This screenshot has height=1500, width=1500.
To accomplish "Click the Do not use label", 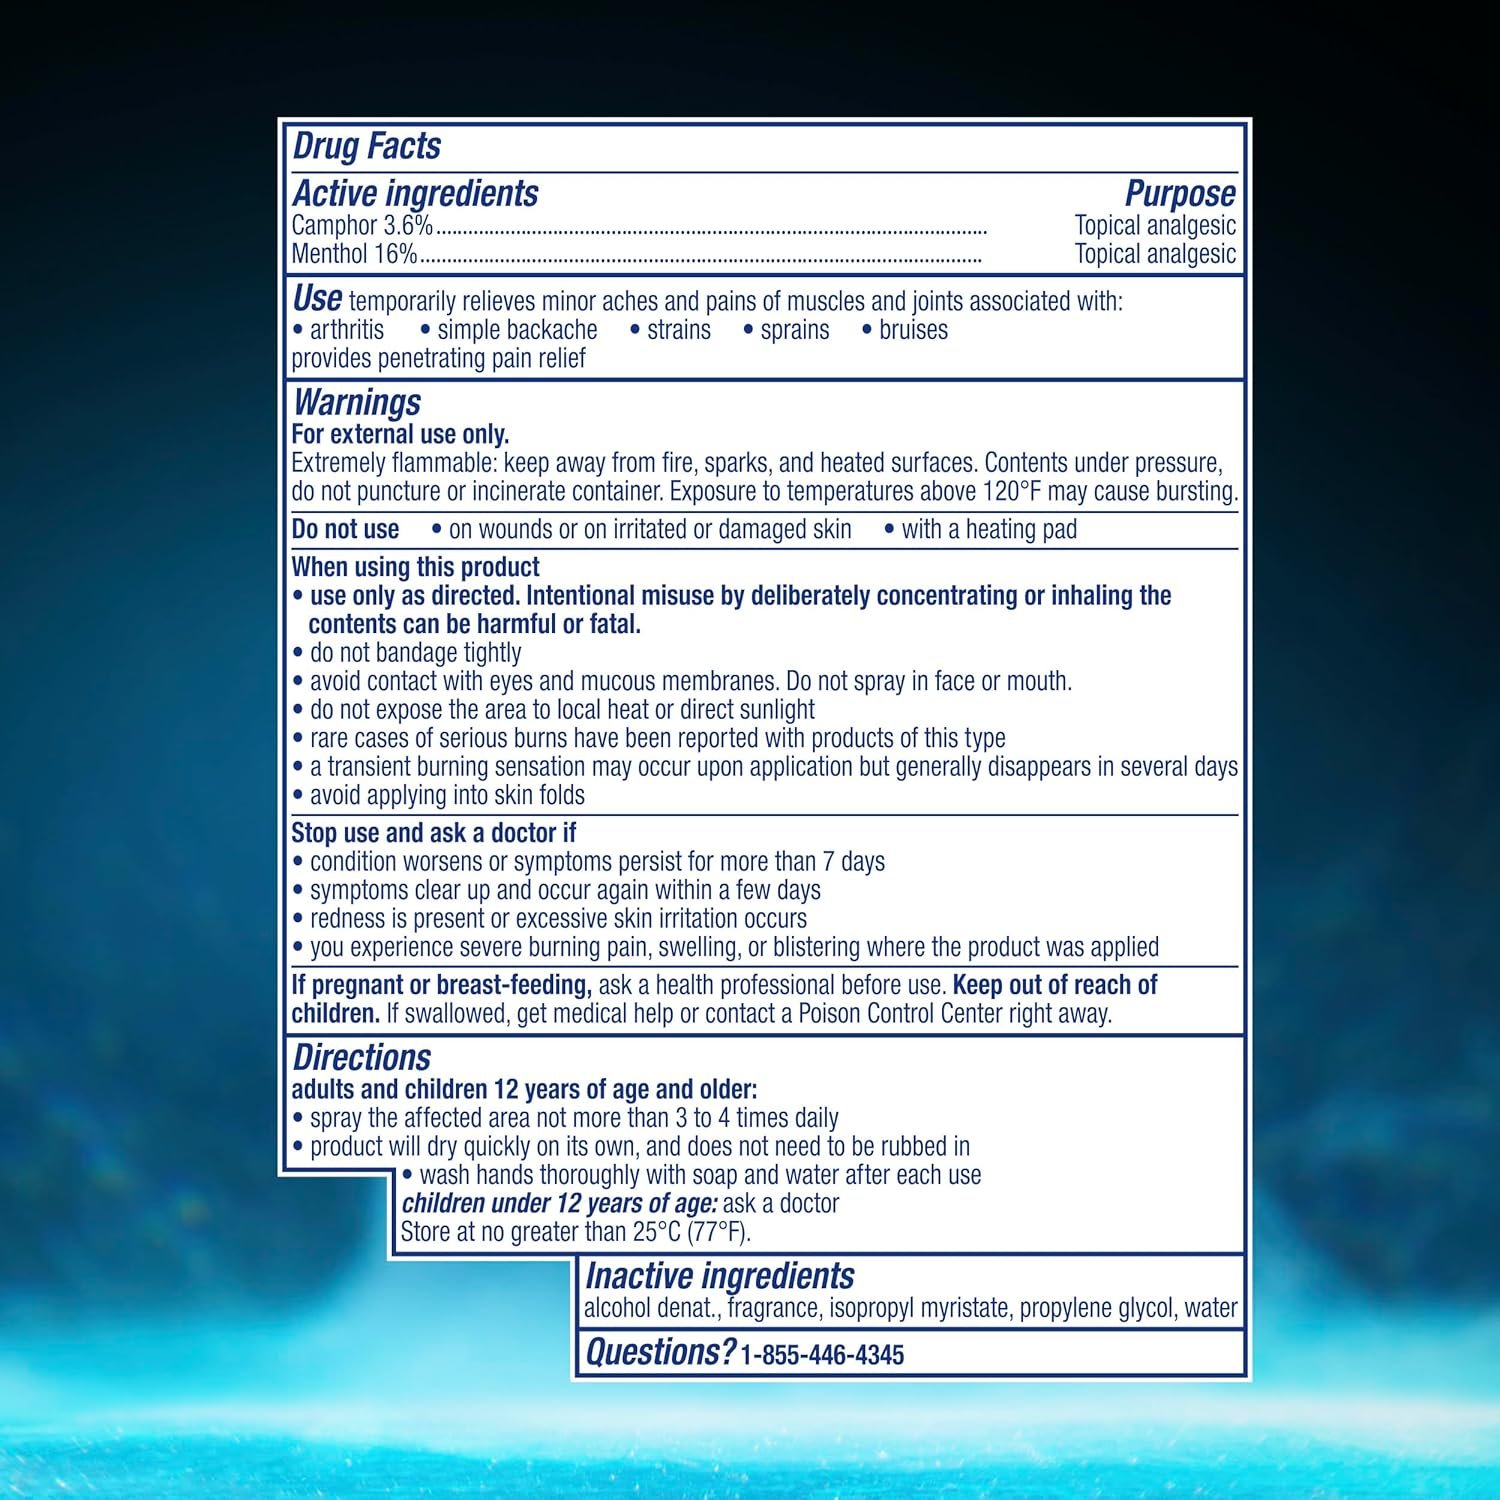I will (x=345, y=530).
